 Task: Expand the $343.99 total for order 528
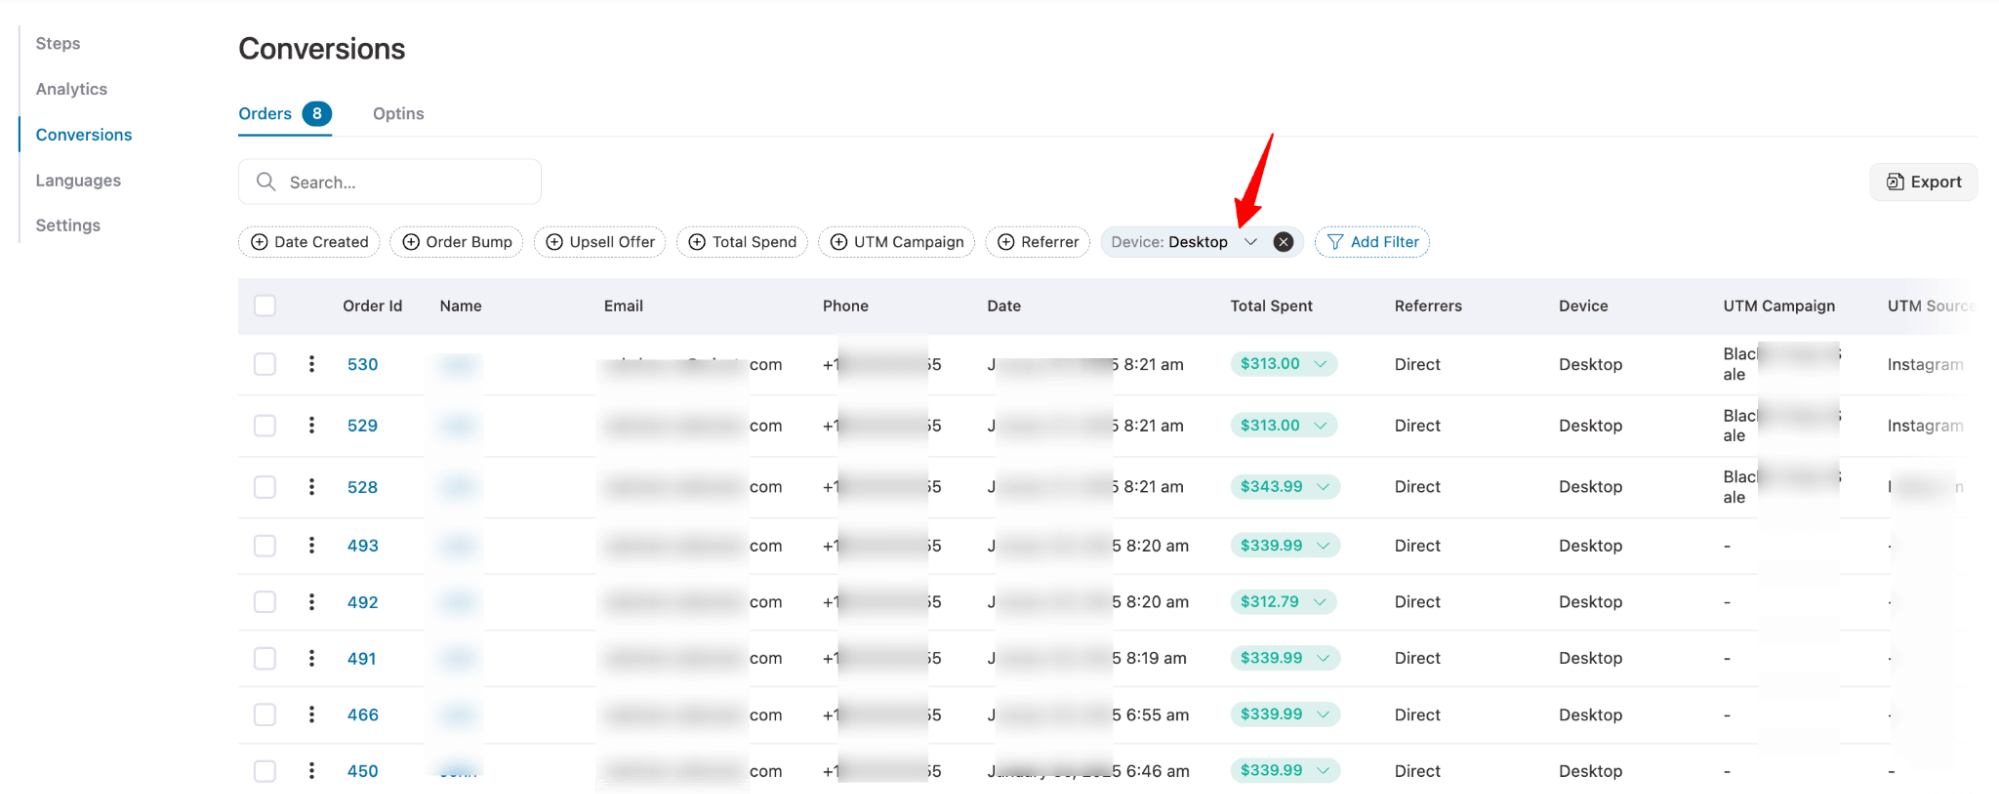click(x=1284, y=487)
